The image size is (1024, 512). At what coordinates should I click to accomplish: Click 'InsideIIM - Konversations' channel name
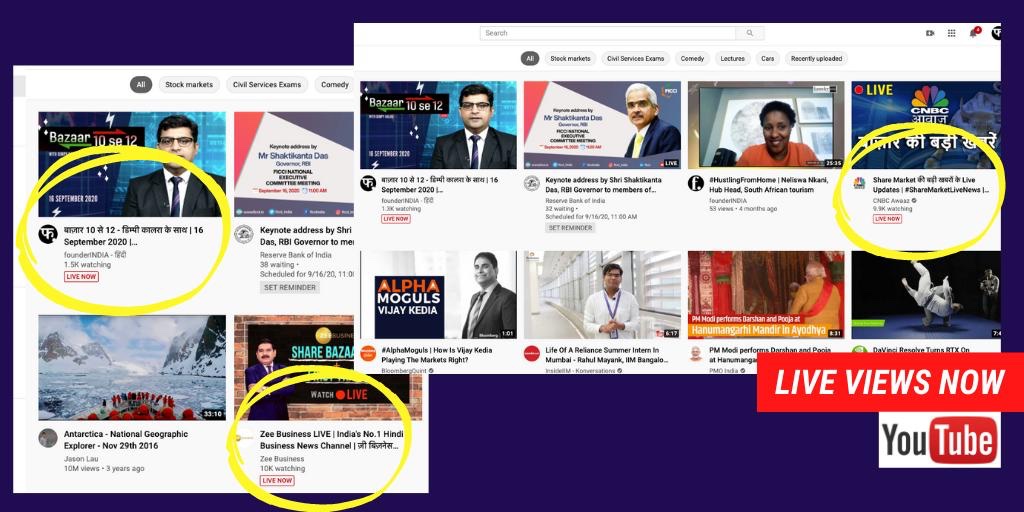[580, 370]
